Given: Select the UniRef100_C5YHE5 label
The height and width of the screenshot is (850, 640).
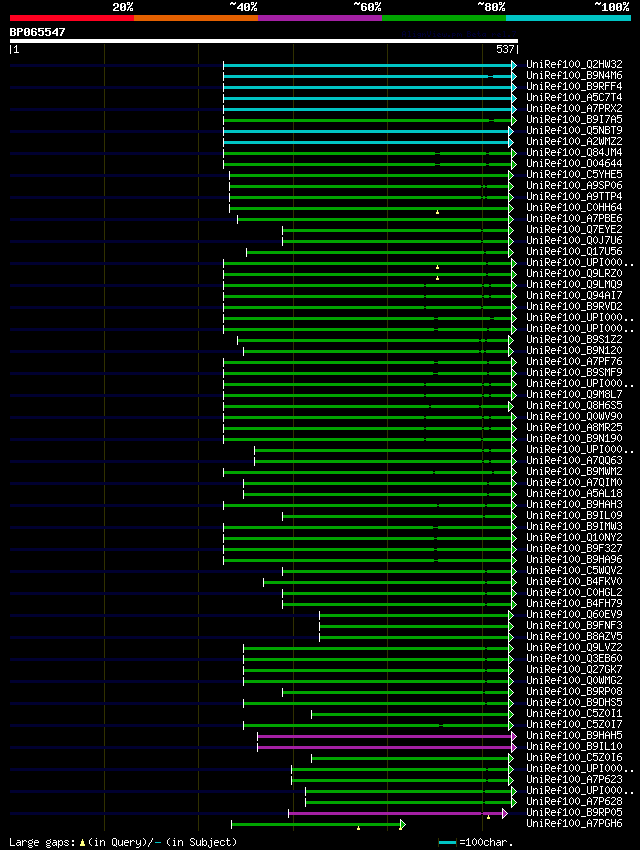Looking at the screenshot, I should coord(574,174).
